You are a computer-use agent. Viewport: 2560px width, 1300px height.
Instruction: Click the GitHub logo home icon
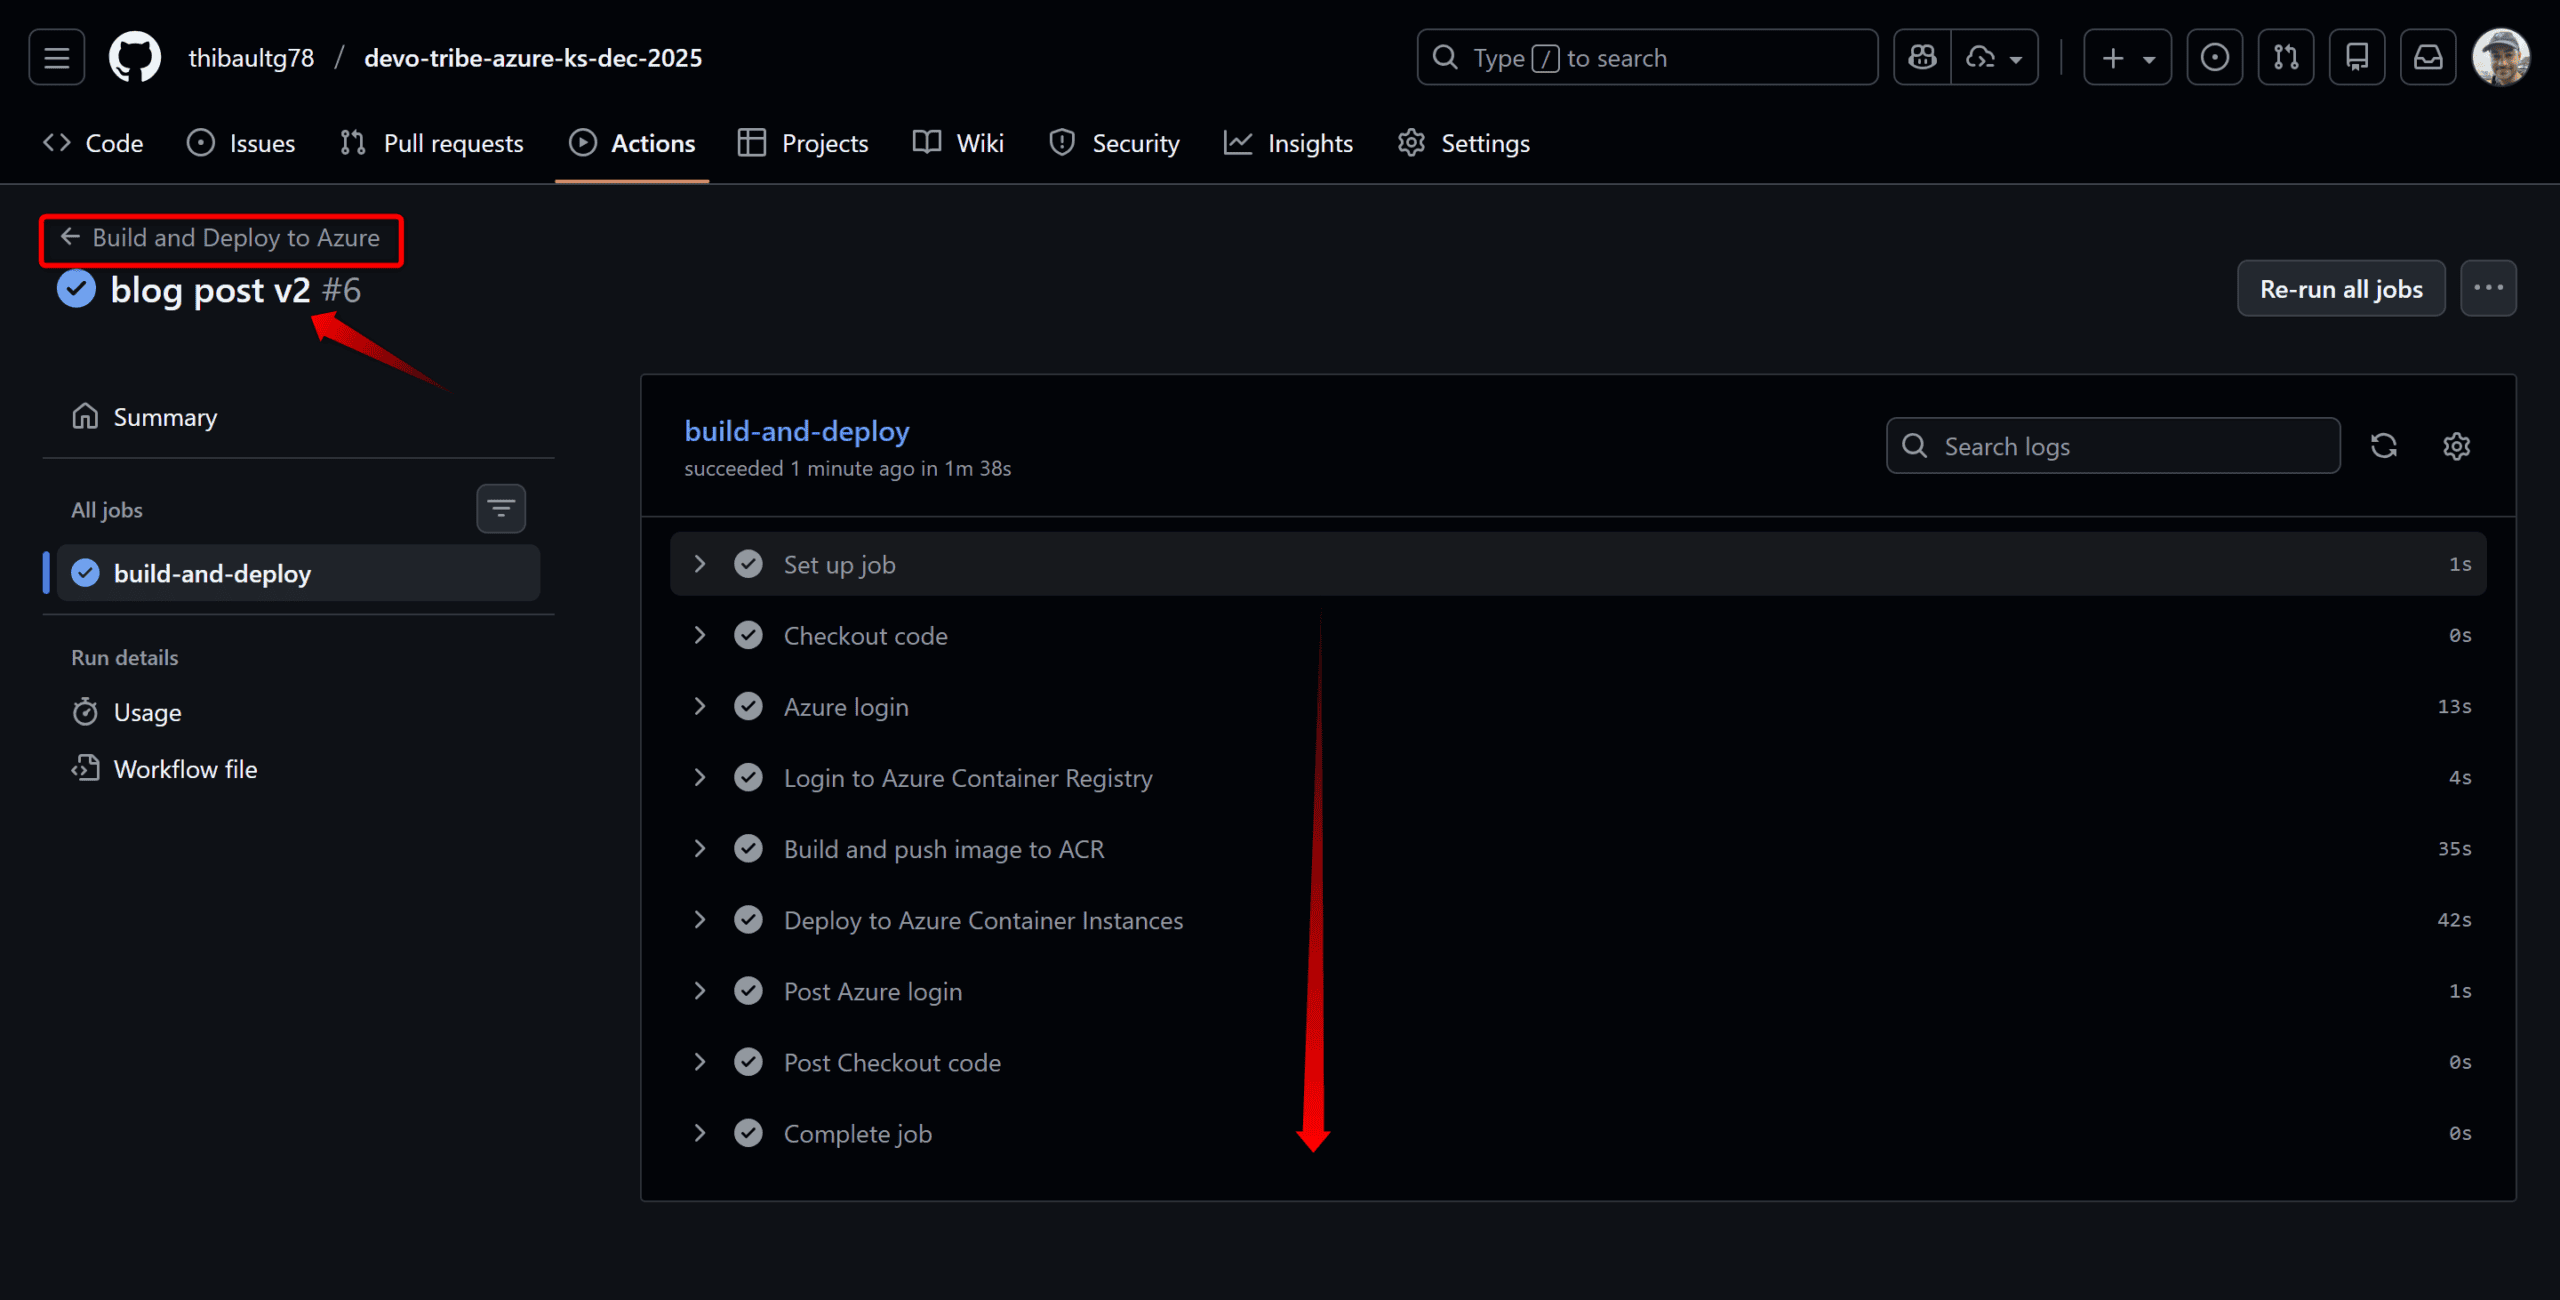(134, 58)
